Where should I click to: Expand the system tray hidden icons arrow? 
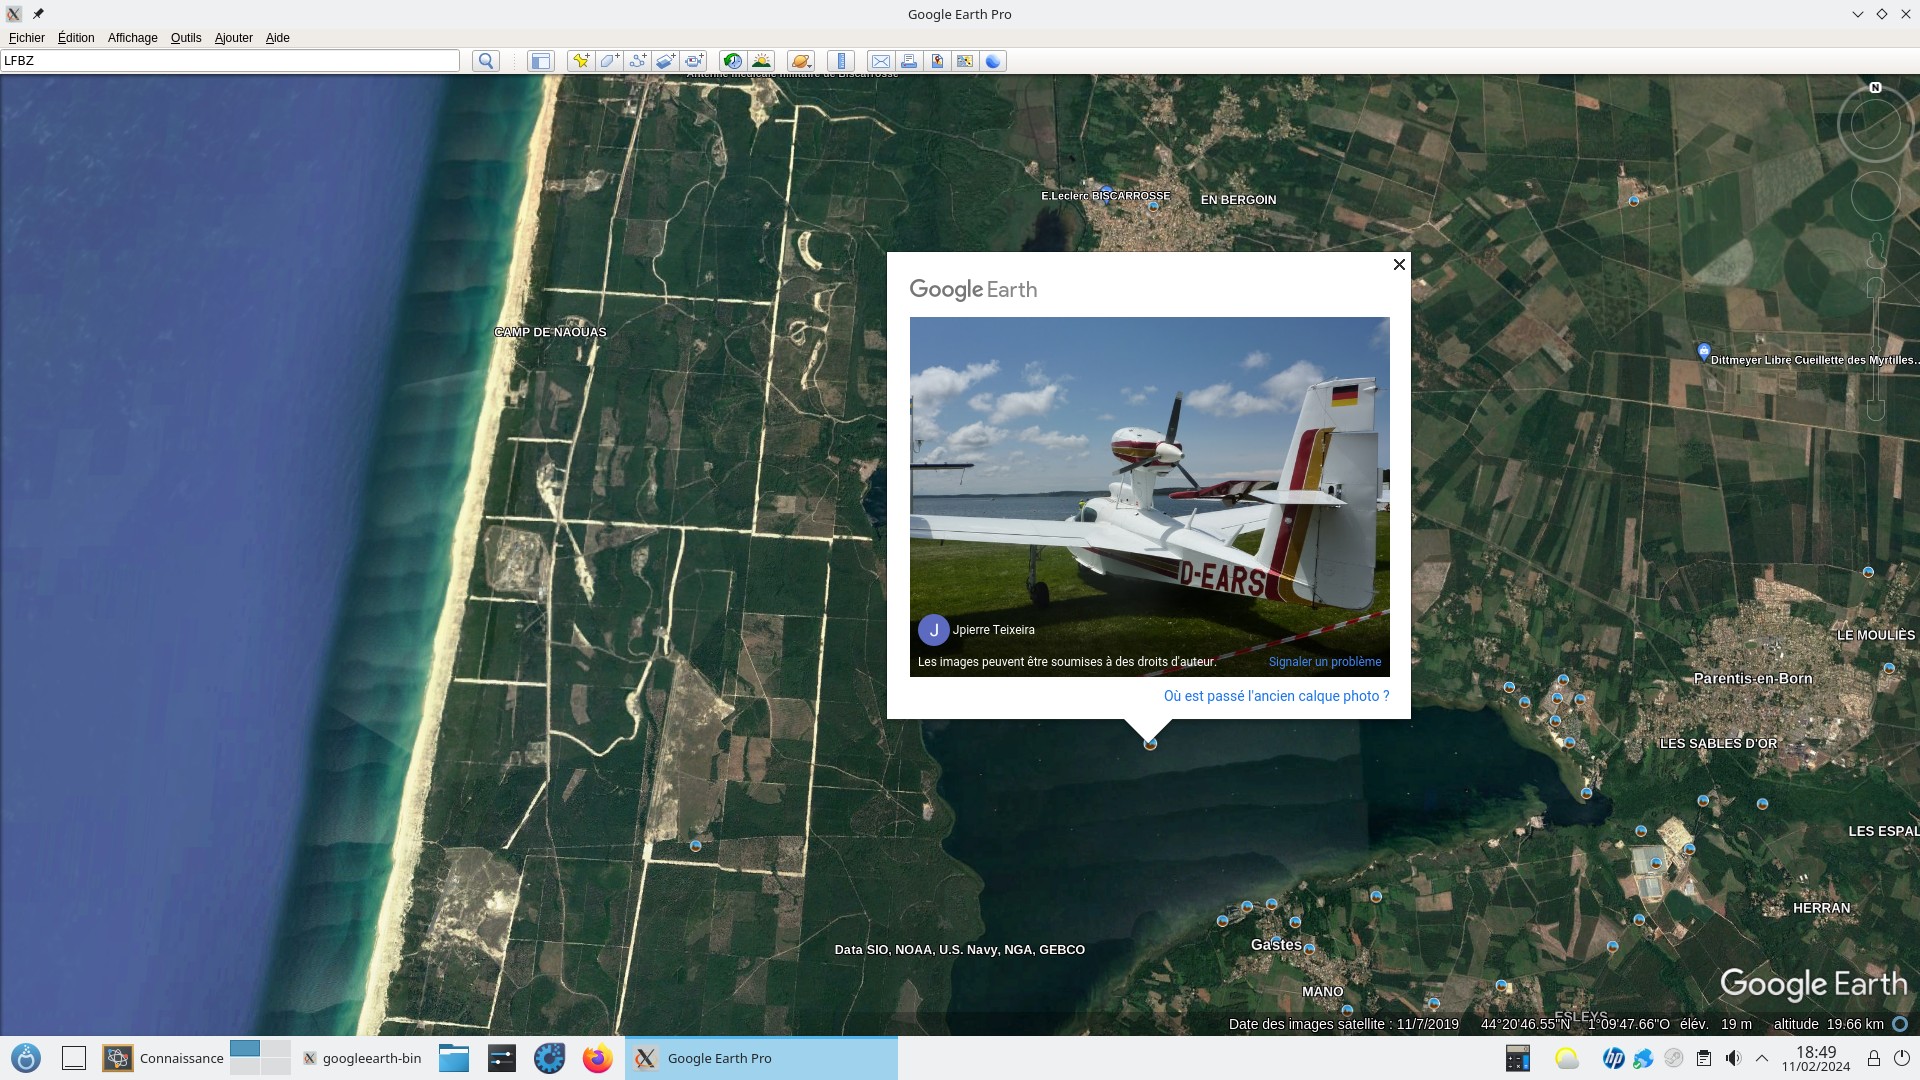pos(1762,1058)
